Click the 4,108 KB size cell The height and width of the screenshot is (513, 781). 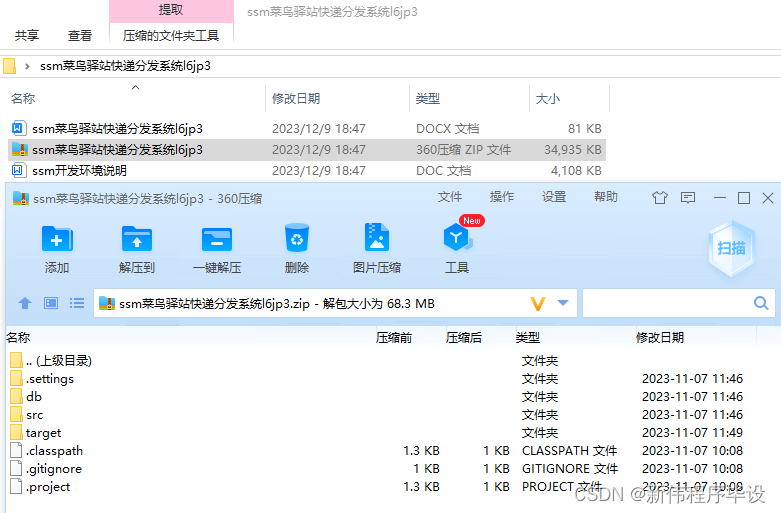tap(576, 170)
